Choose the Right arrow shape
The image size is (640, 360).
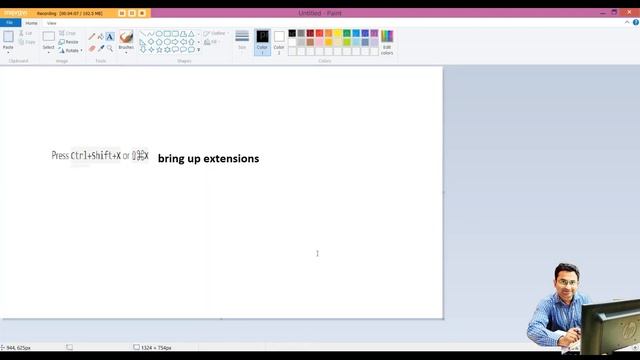(175, 42)
